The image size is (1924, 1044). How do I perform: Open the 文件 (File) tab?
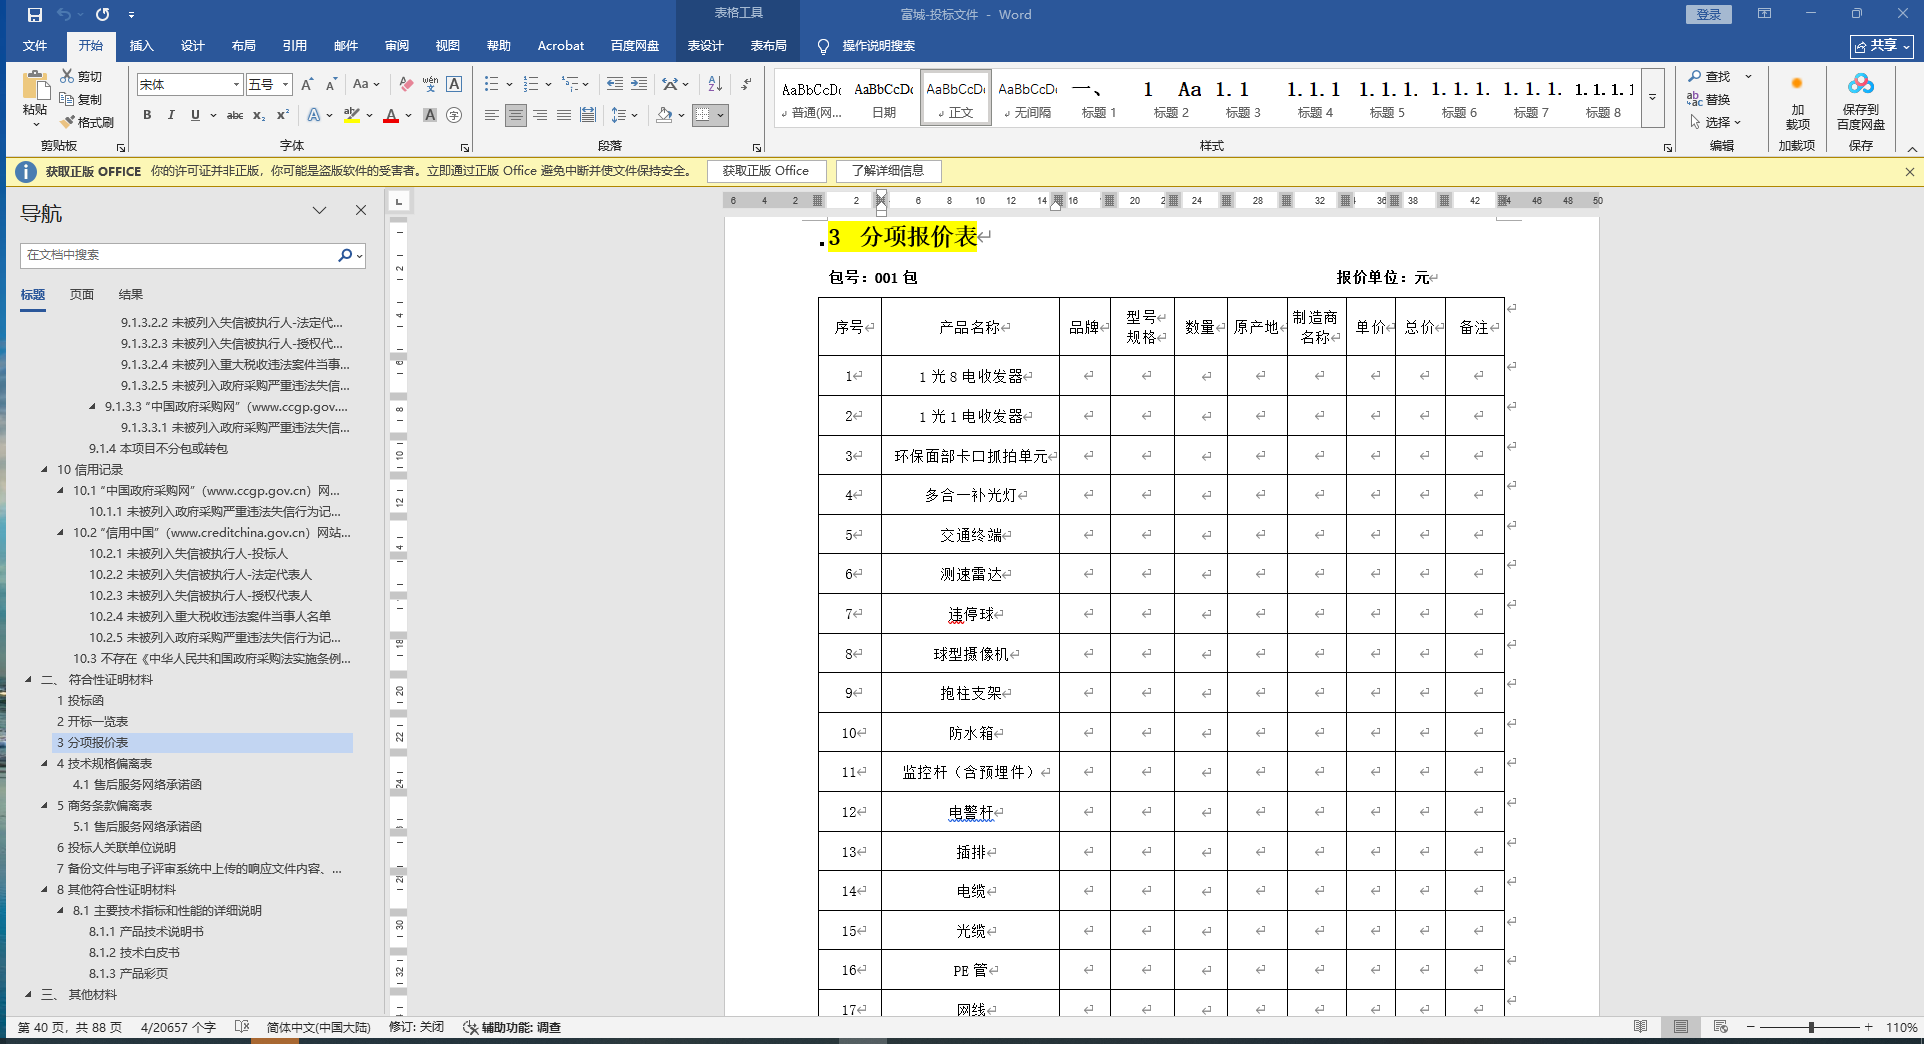coord(35,45)
